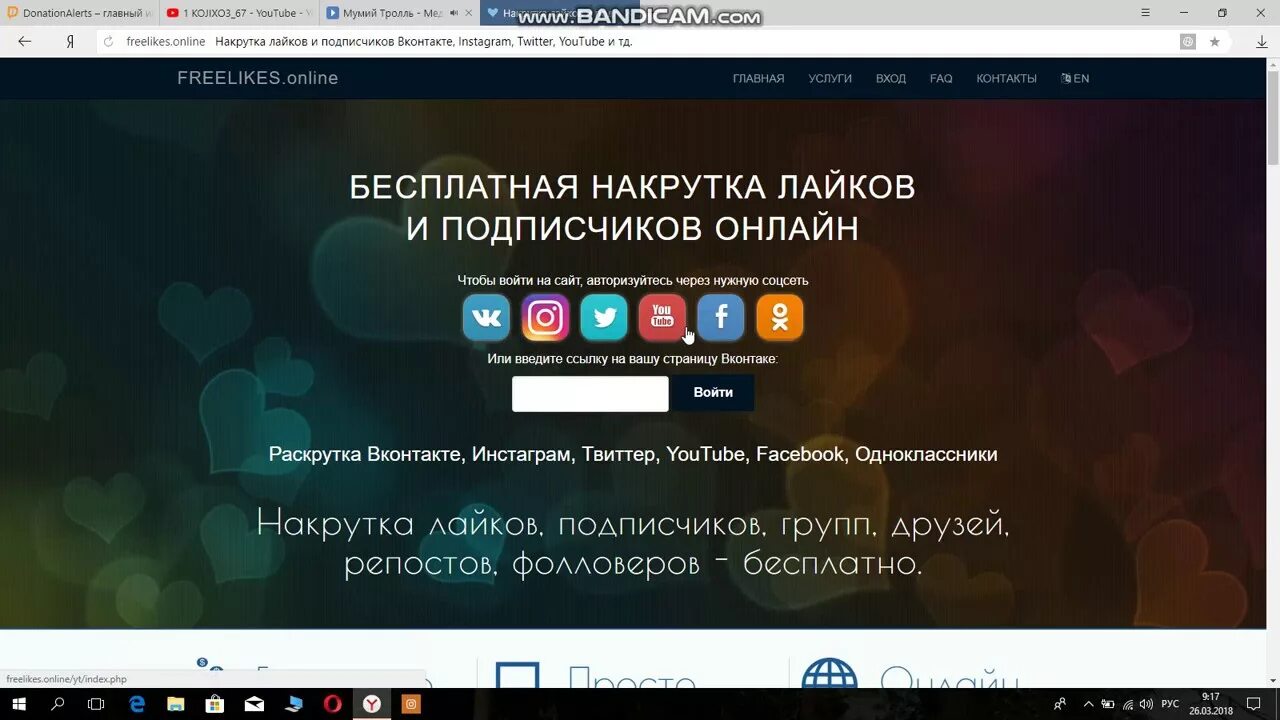Switch the РУС keyboard language indicator

[x=1170, y=704]
